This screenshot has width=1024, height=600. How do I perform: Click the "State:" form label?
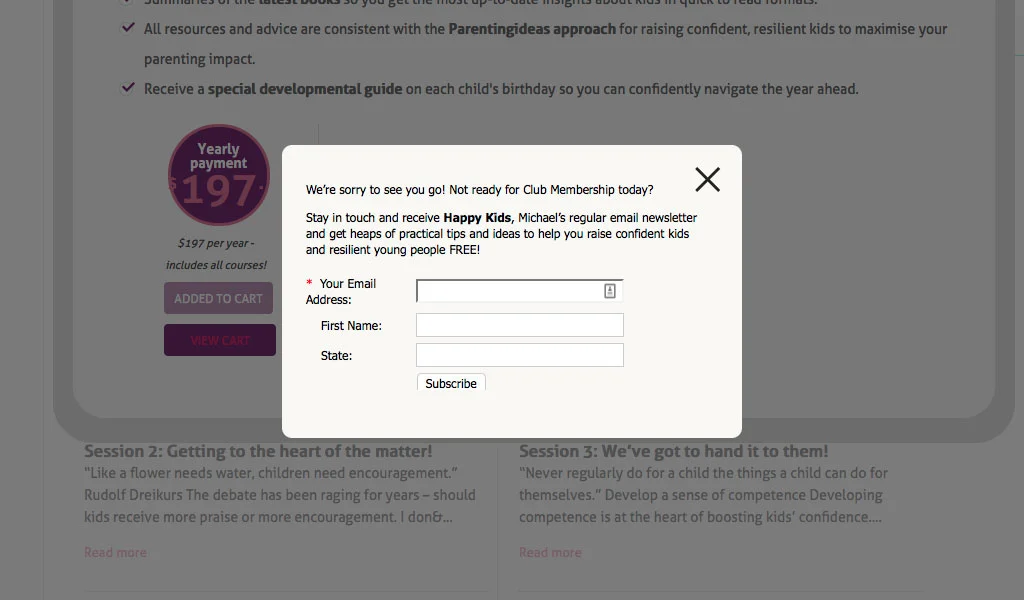336,355
